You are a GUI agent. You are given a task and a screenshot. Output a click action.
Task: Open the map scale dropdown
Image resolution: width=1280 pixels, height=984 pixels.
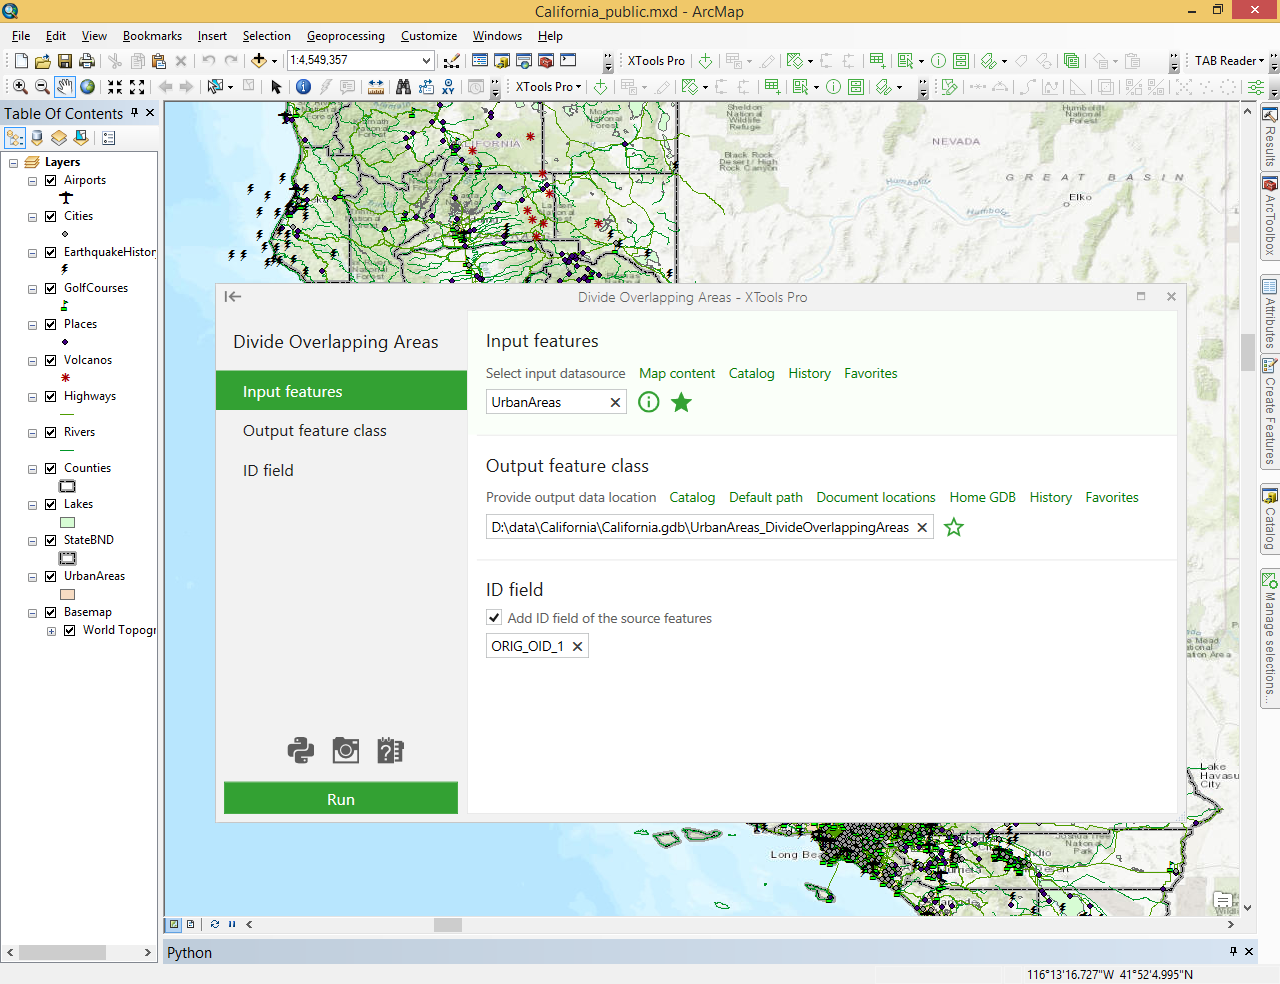pyautogui.click(x=426, y=61)
